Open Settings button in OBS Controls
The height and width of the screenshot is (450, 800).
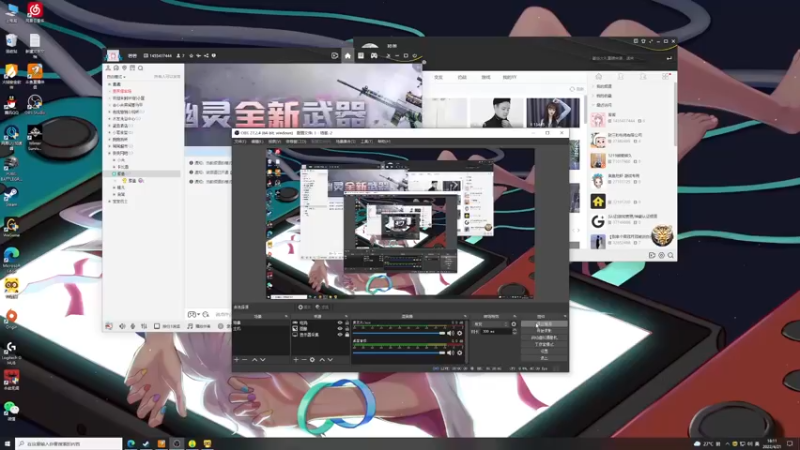[544, 351]
